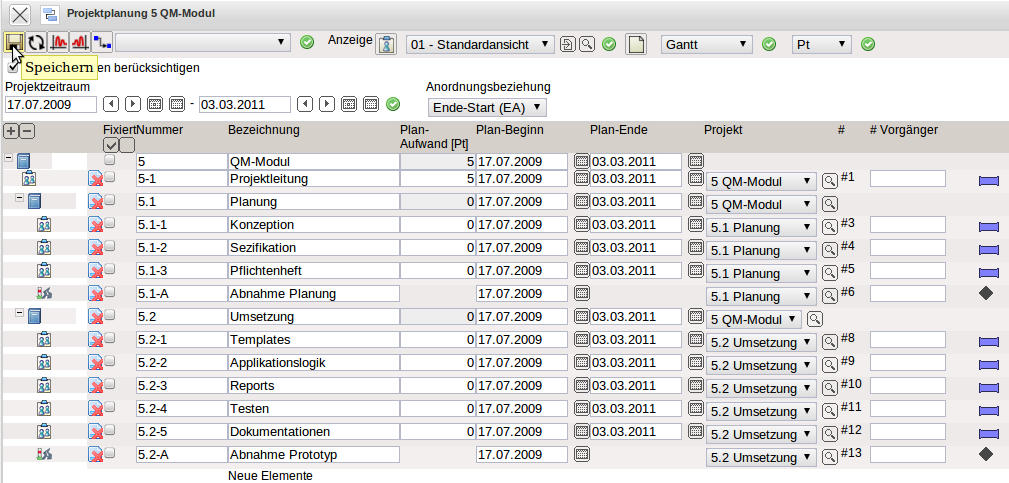
Task: Click the Gantt bar at the Projektleitung row
Action: (x=988, y=181)
